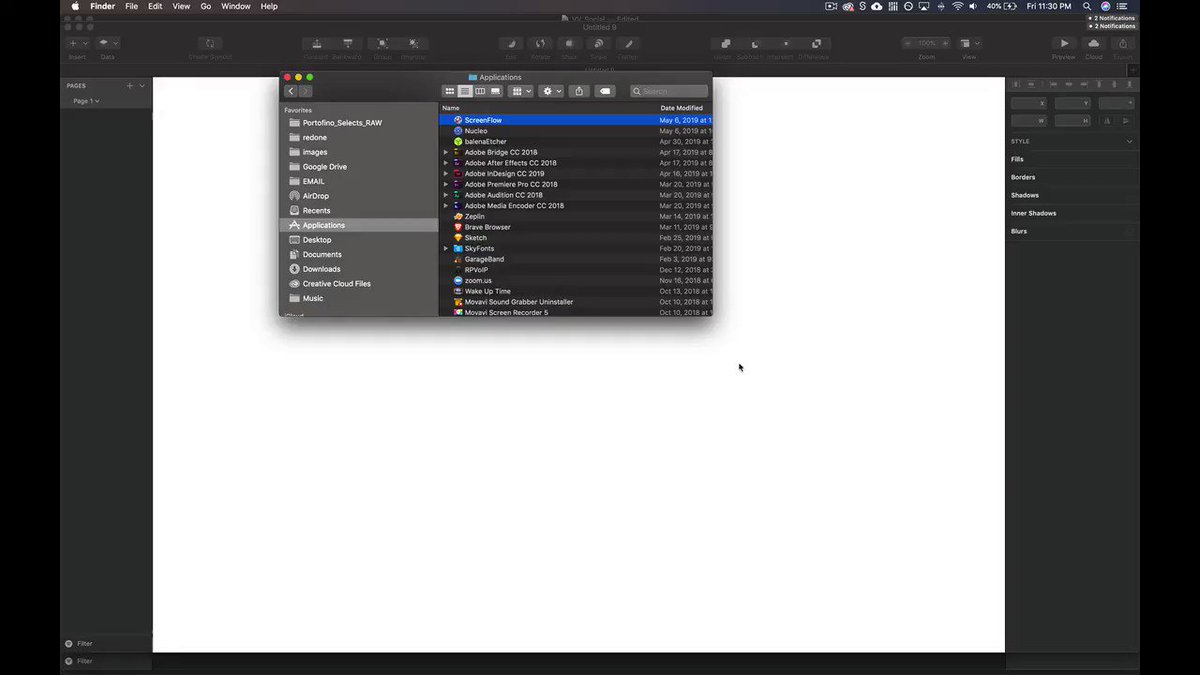Select the Brave Browser app row
Viewport: 1200px width, 675px height.
(575, 227)
